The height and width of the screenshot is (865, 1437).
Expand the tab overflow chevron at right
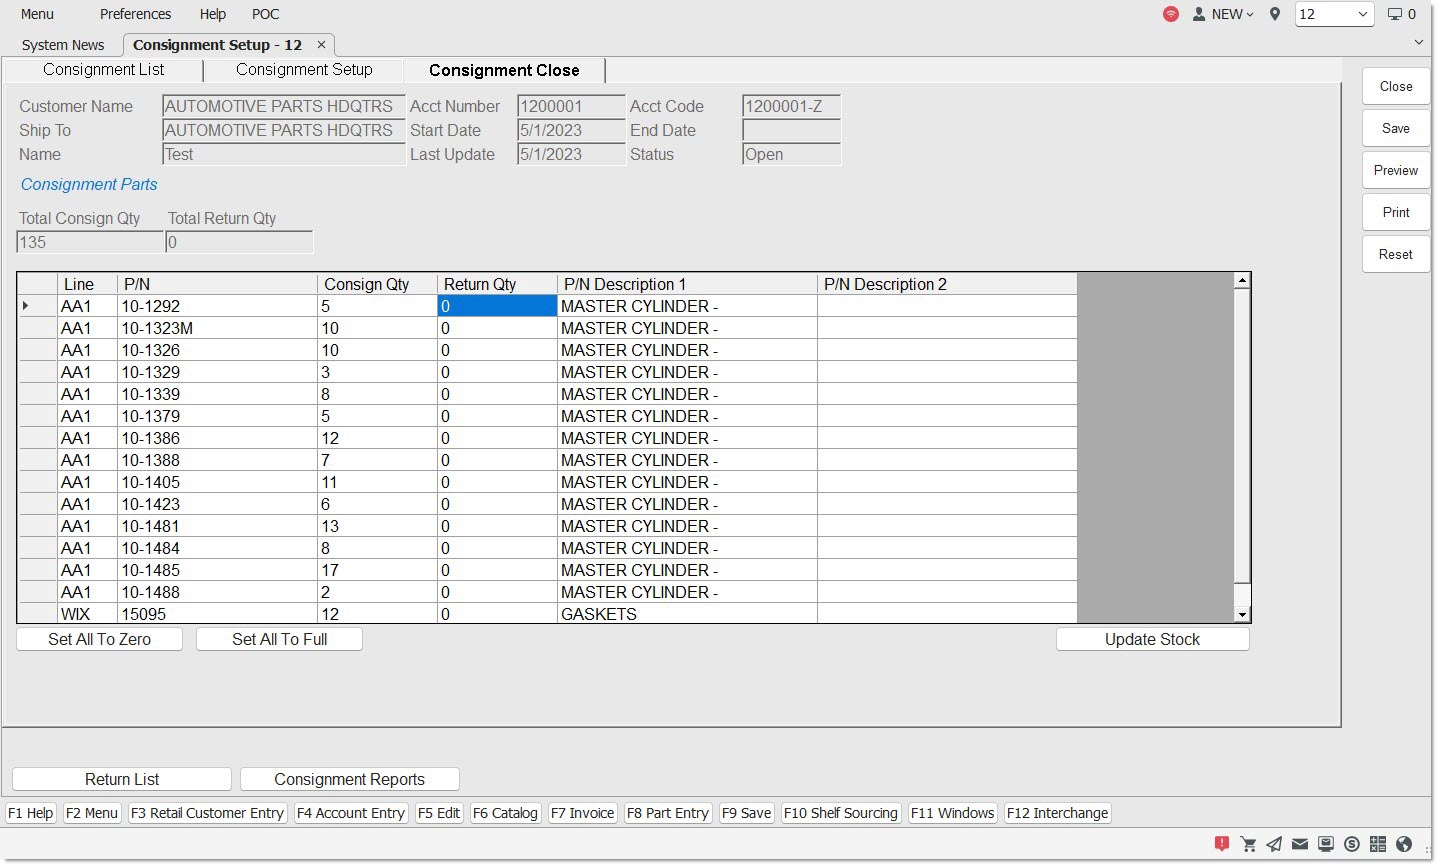[1418, 43]
